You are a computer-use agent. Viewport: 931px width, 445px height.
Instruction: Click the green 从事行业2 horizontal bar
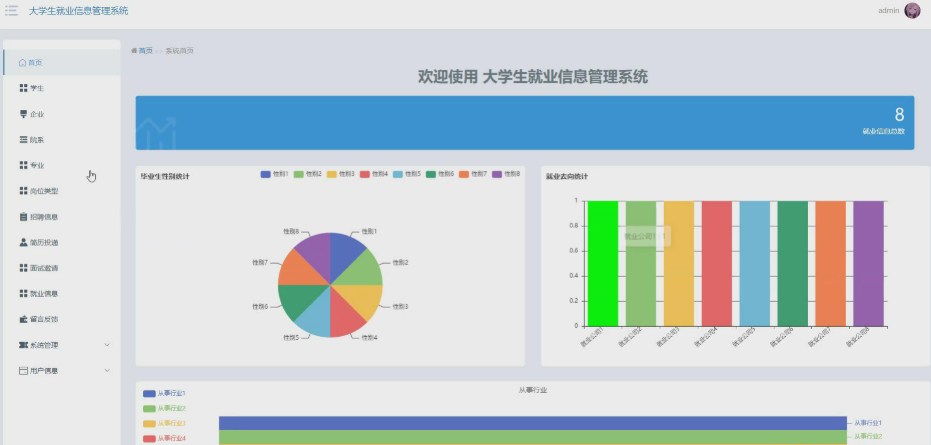point(533,437)
